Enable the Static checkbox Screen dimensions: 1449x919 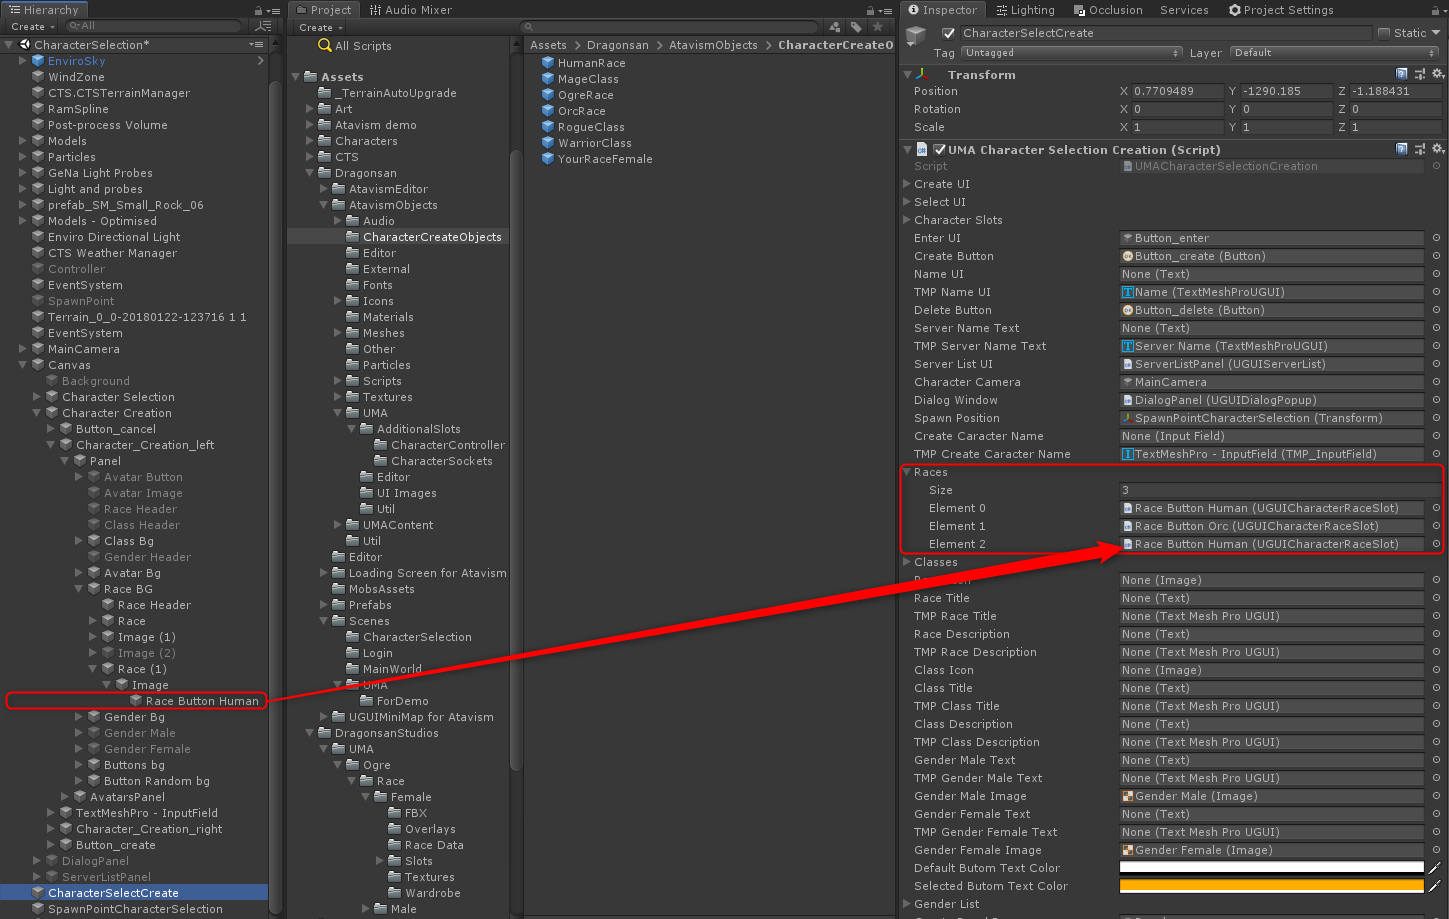pos(1384,33)
